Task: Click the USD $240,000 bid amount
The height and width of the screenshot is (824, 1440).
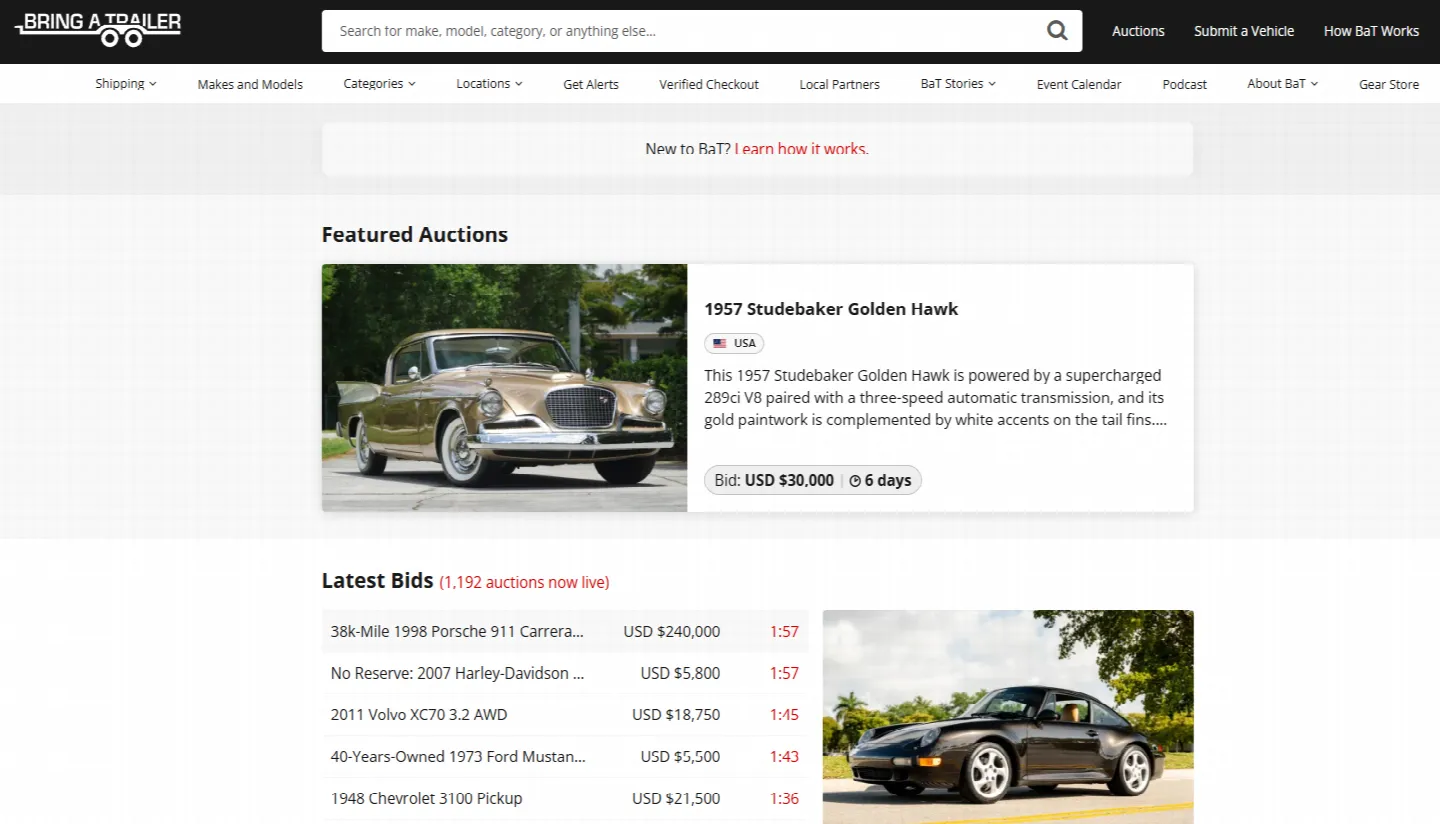Action: [672, 631]
